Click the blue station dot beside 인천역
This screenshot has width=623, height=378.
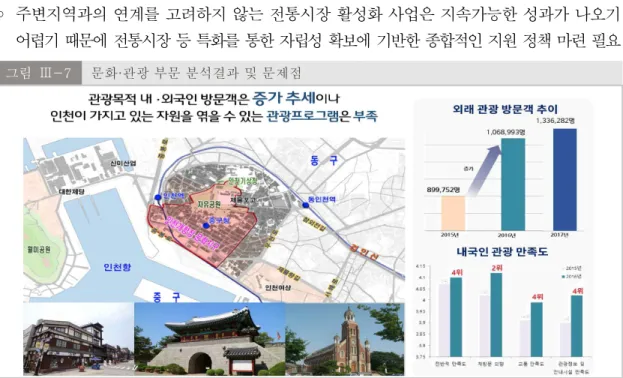coord(158,197)
